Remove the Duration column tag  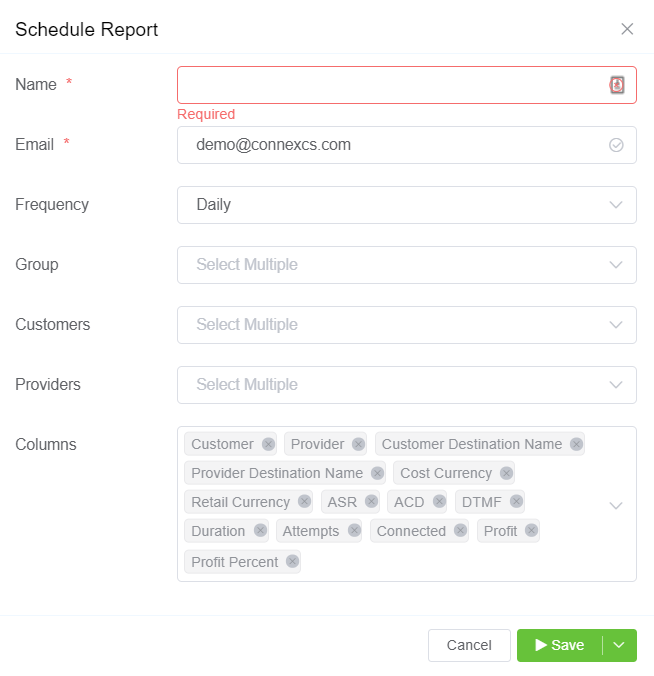click(260, 531)
